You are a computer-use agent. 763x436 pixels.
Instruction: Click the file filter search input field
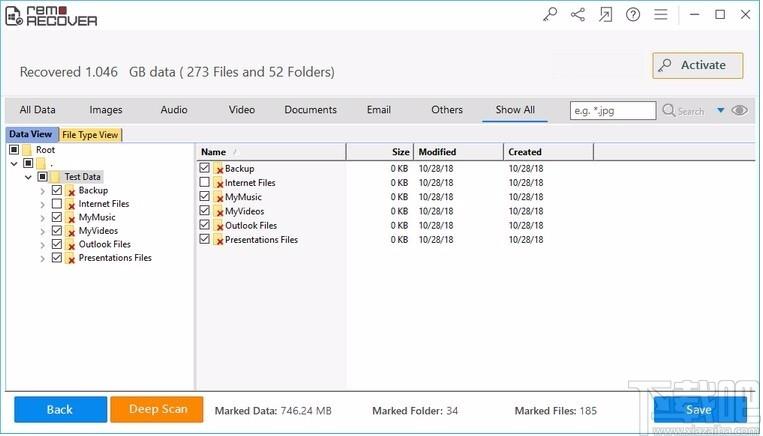[x=612, y=111]
